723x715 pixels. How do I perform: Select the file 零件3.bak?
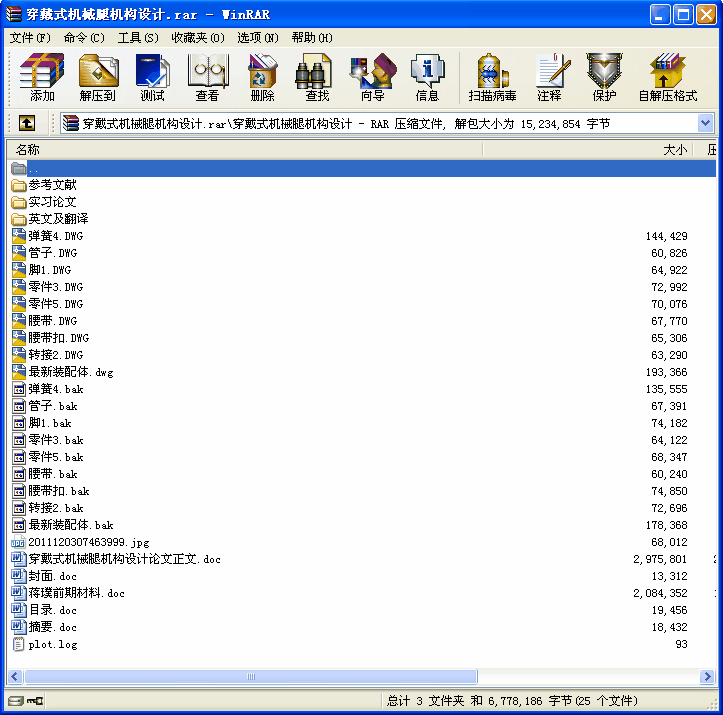pyautogui.click(x=47, y=440)
